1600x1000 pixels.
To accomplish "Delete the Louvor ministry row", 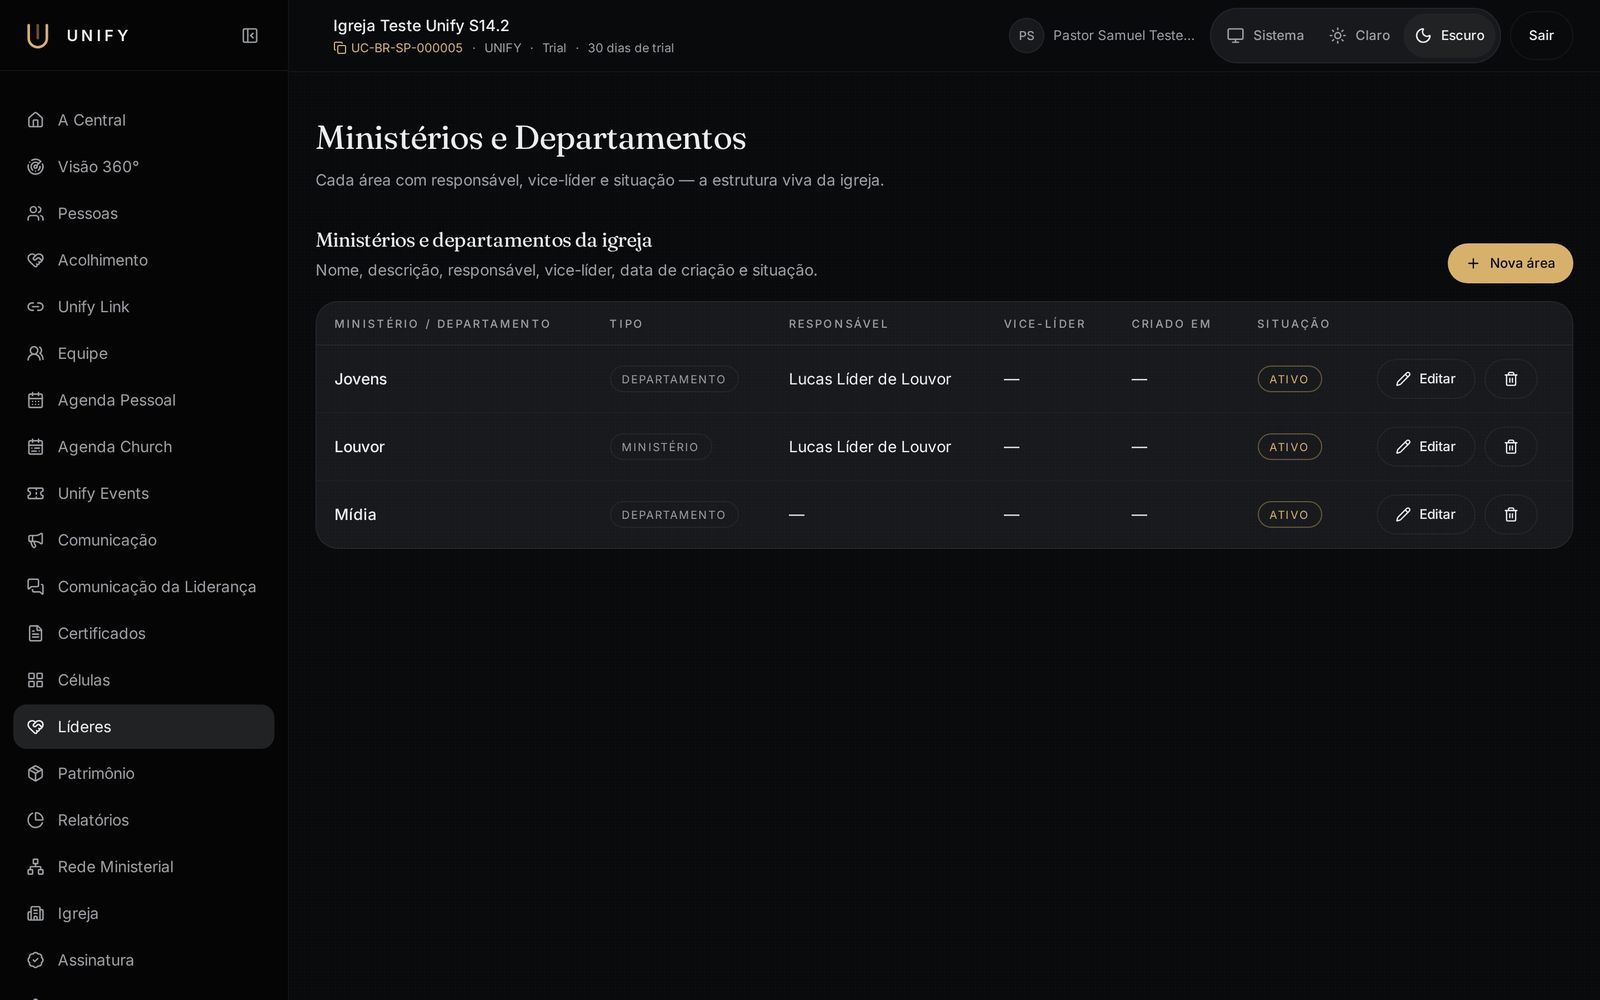I will (x=1510, y=447).
